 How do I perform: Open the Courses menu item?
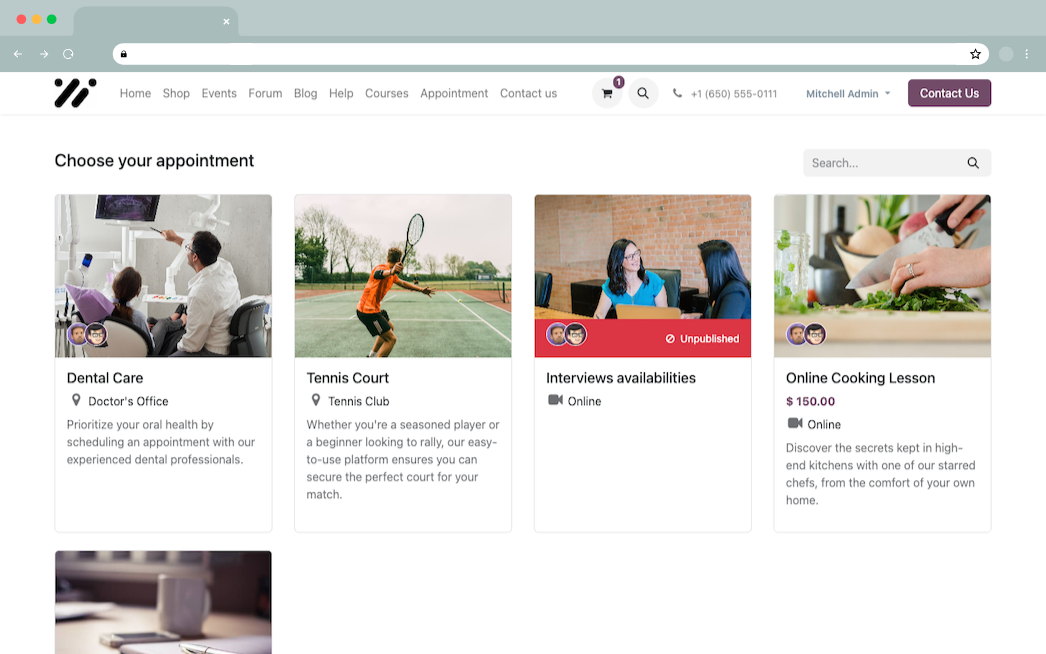386,94
